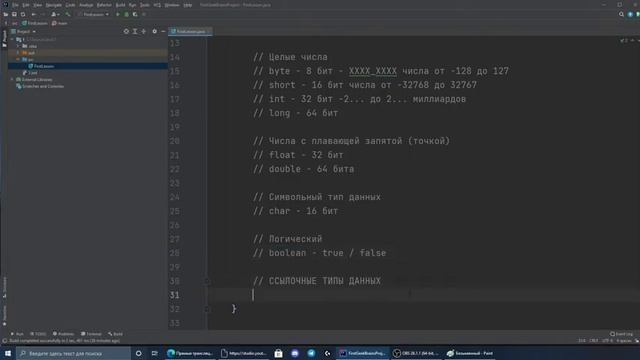Click the Debug bug icon
The image size is (640, 360).
(x=126, y=14)
